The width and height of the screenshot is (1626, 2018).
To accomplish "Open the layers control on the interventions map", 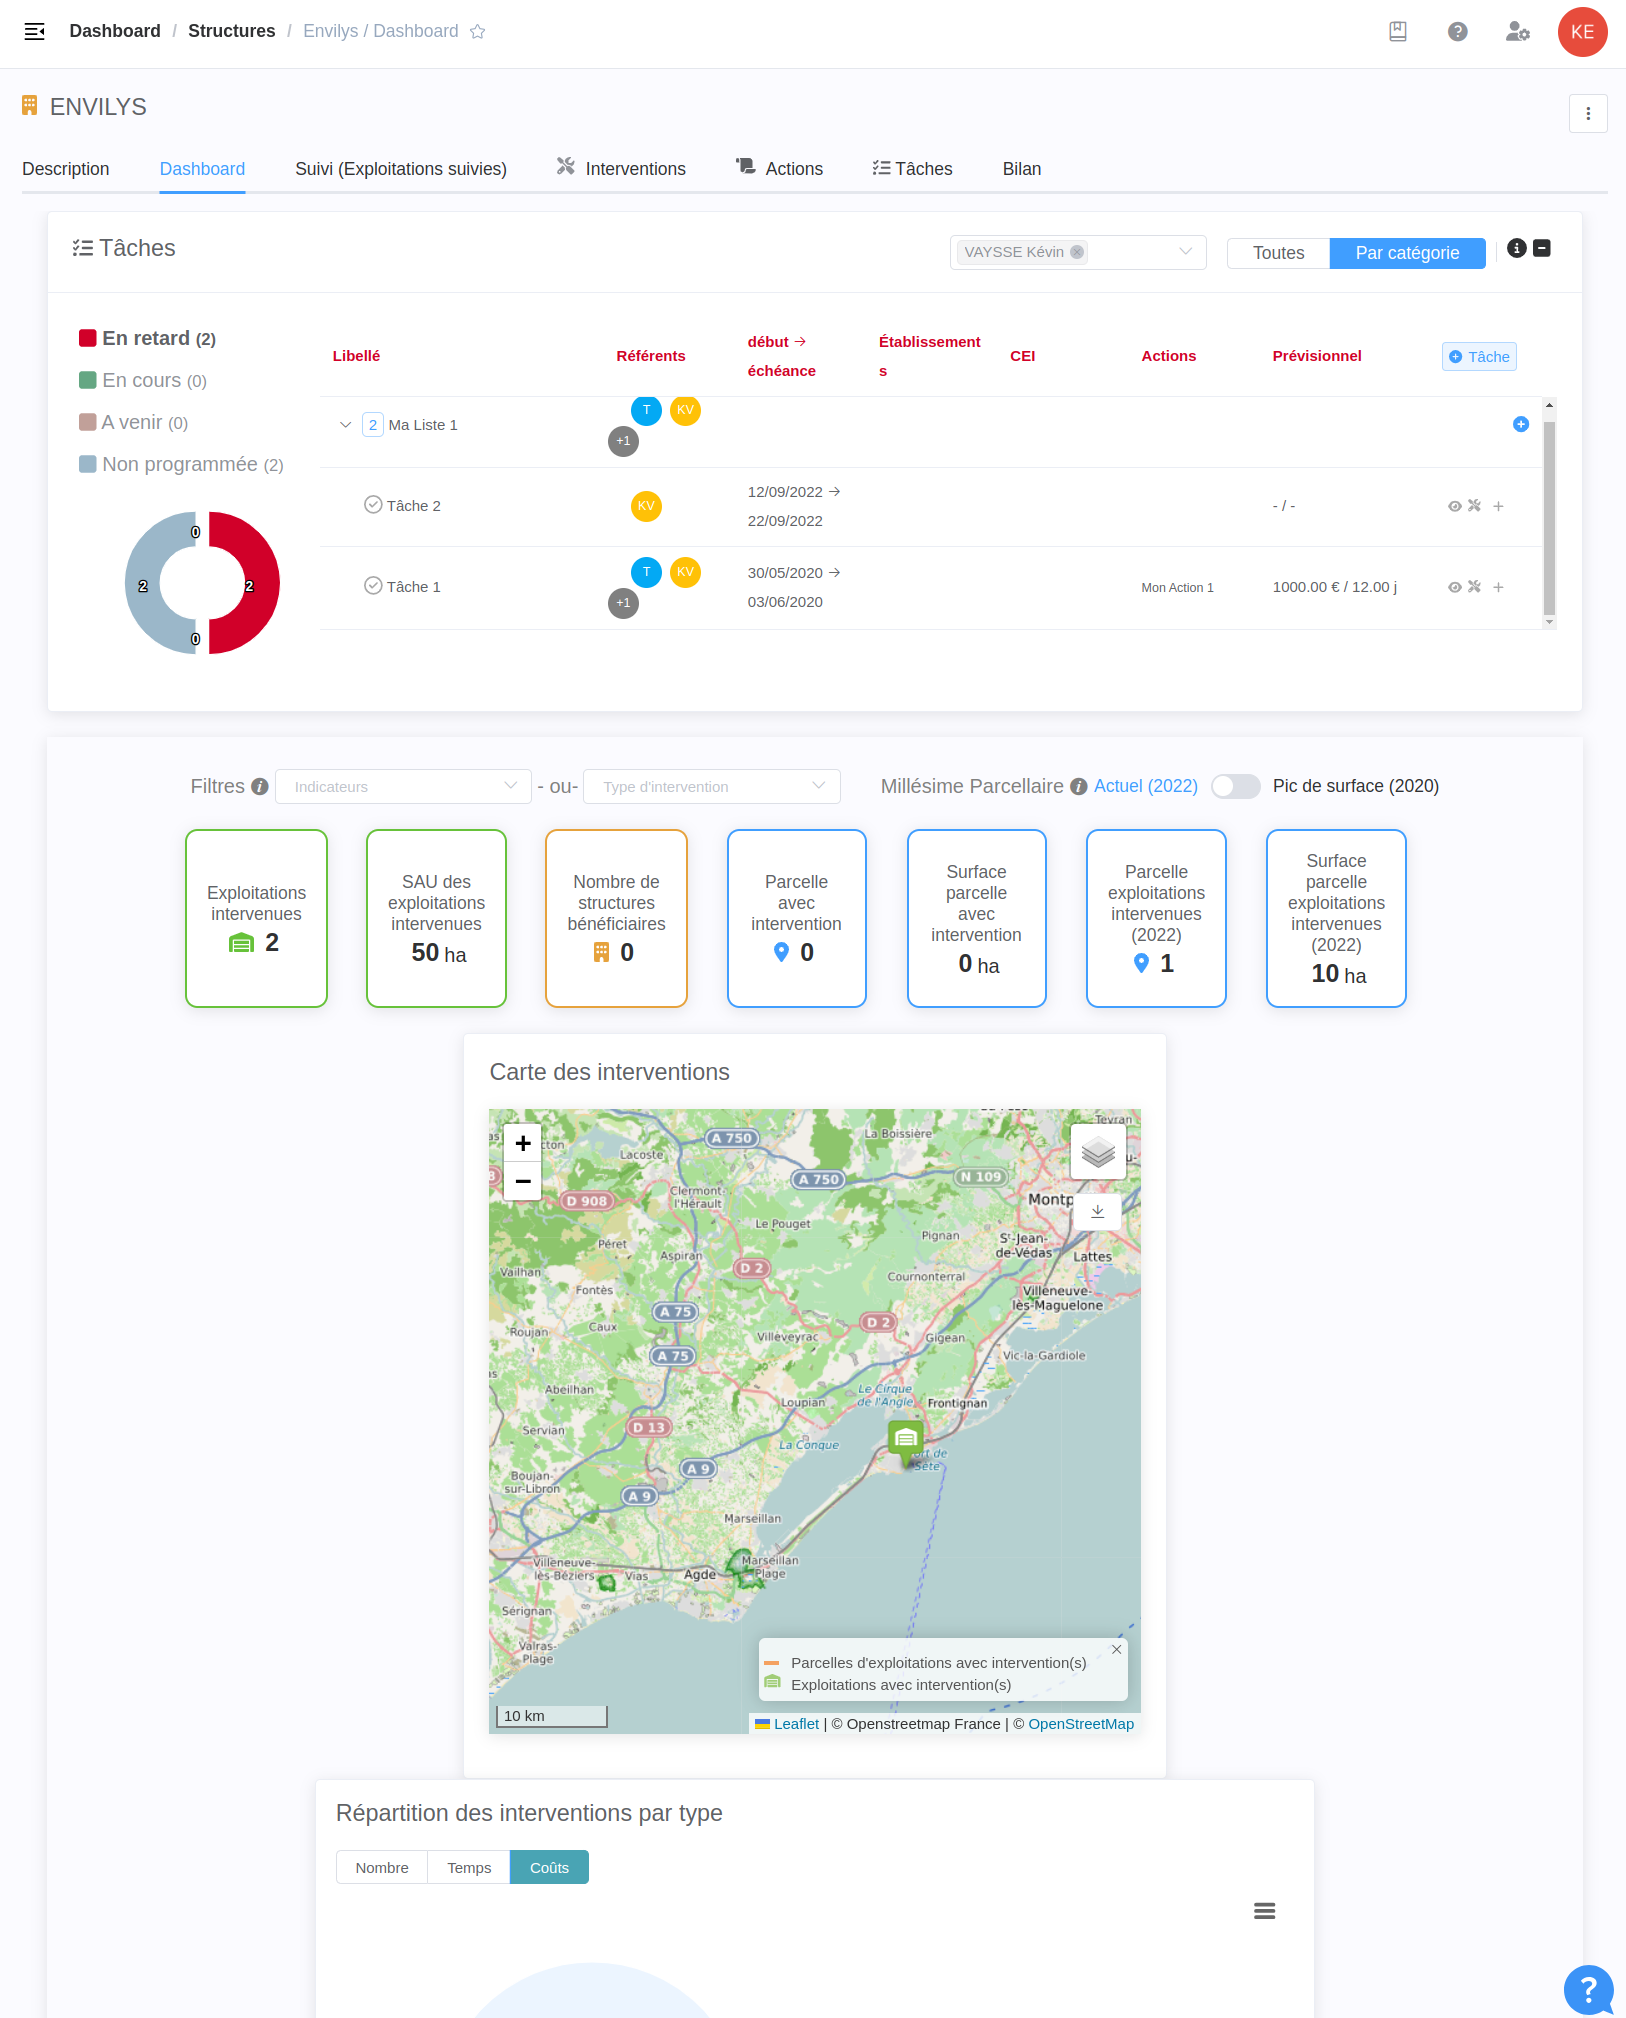I will coord(1097,1152).
